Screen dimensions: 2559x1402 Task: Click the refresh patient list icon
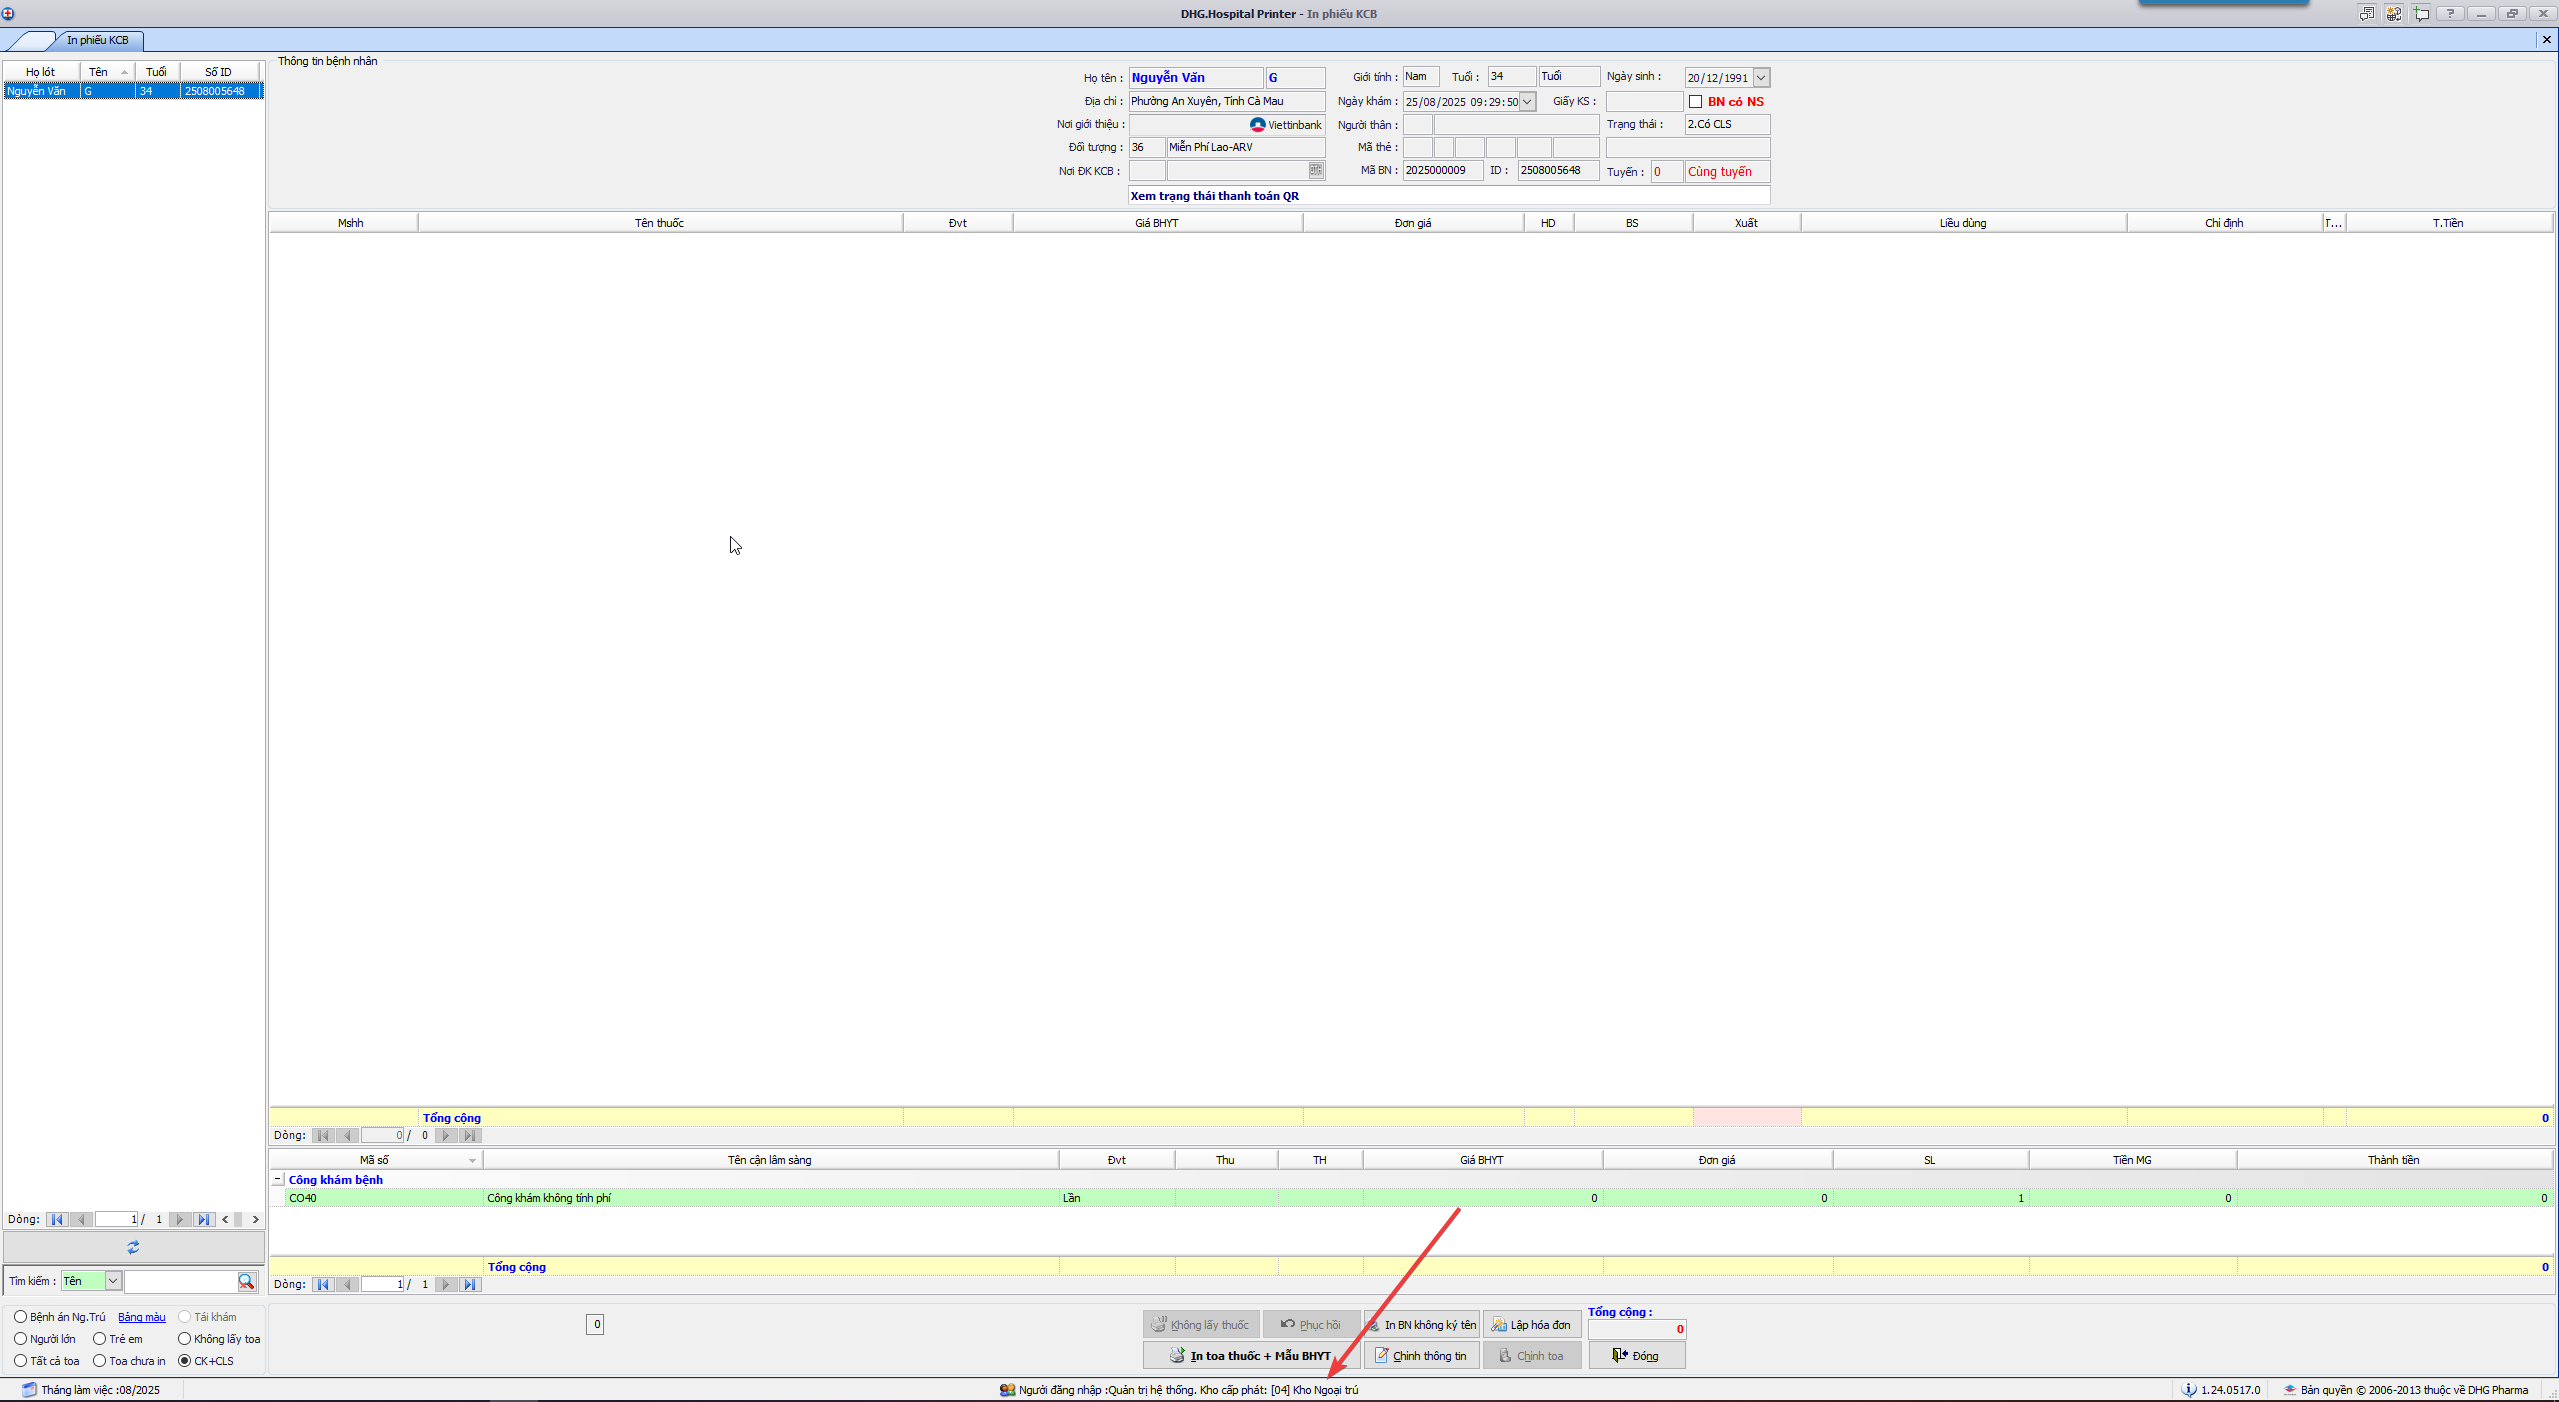(x=133, y=1247)
